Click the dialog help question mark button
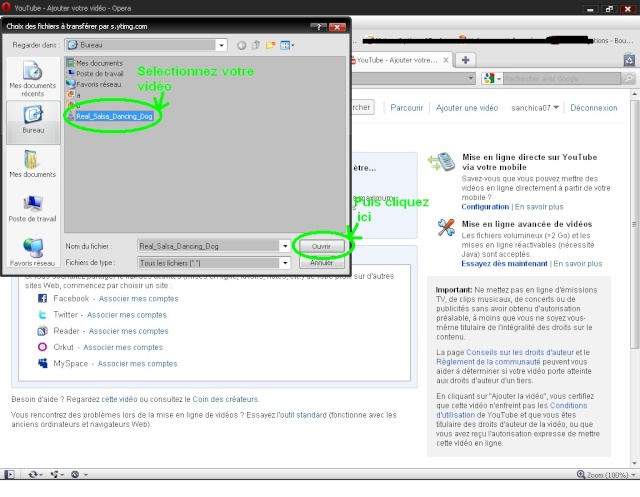The height and width of the screenshot is (497, 640). [318, 27]
